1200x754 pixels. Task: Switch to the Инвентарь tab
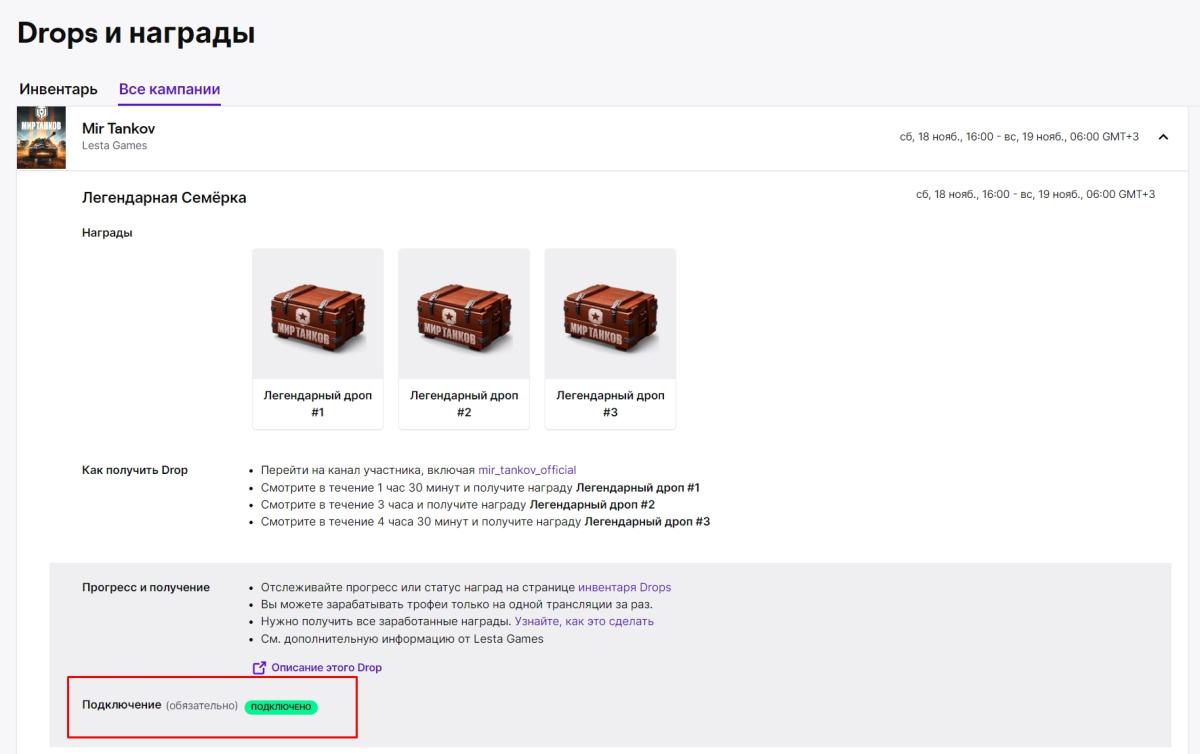pos(59,89)
